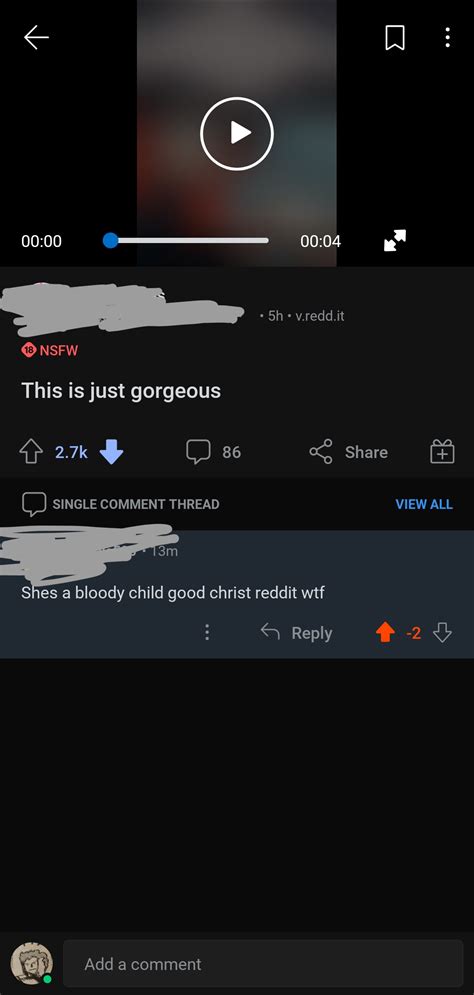Share this post

348,452
